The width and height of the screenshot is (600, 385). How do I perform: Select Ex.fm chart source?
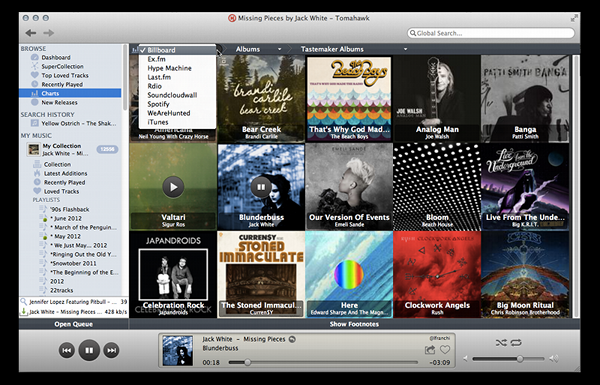coord(178,59)
